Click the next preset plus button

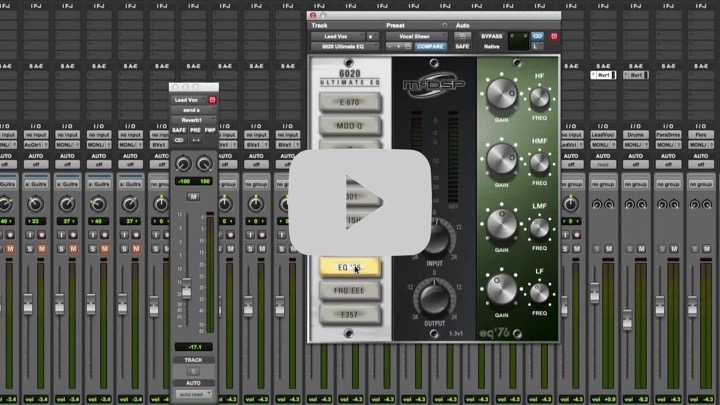399,46
